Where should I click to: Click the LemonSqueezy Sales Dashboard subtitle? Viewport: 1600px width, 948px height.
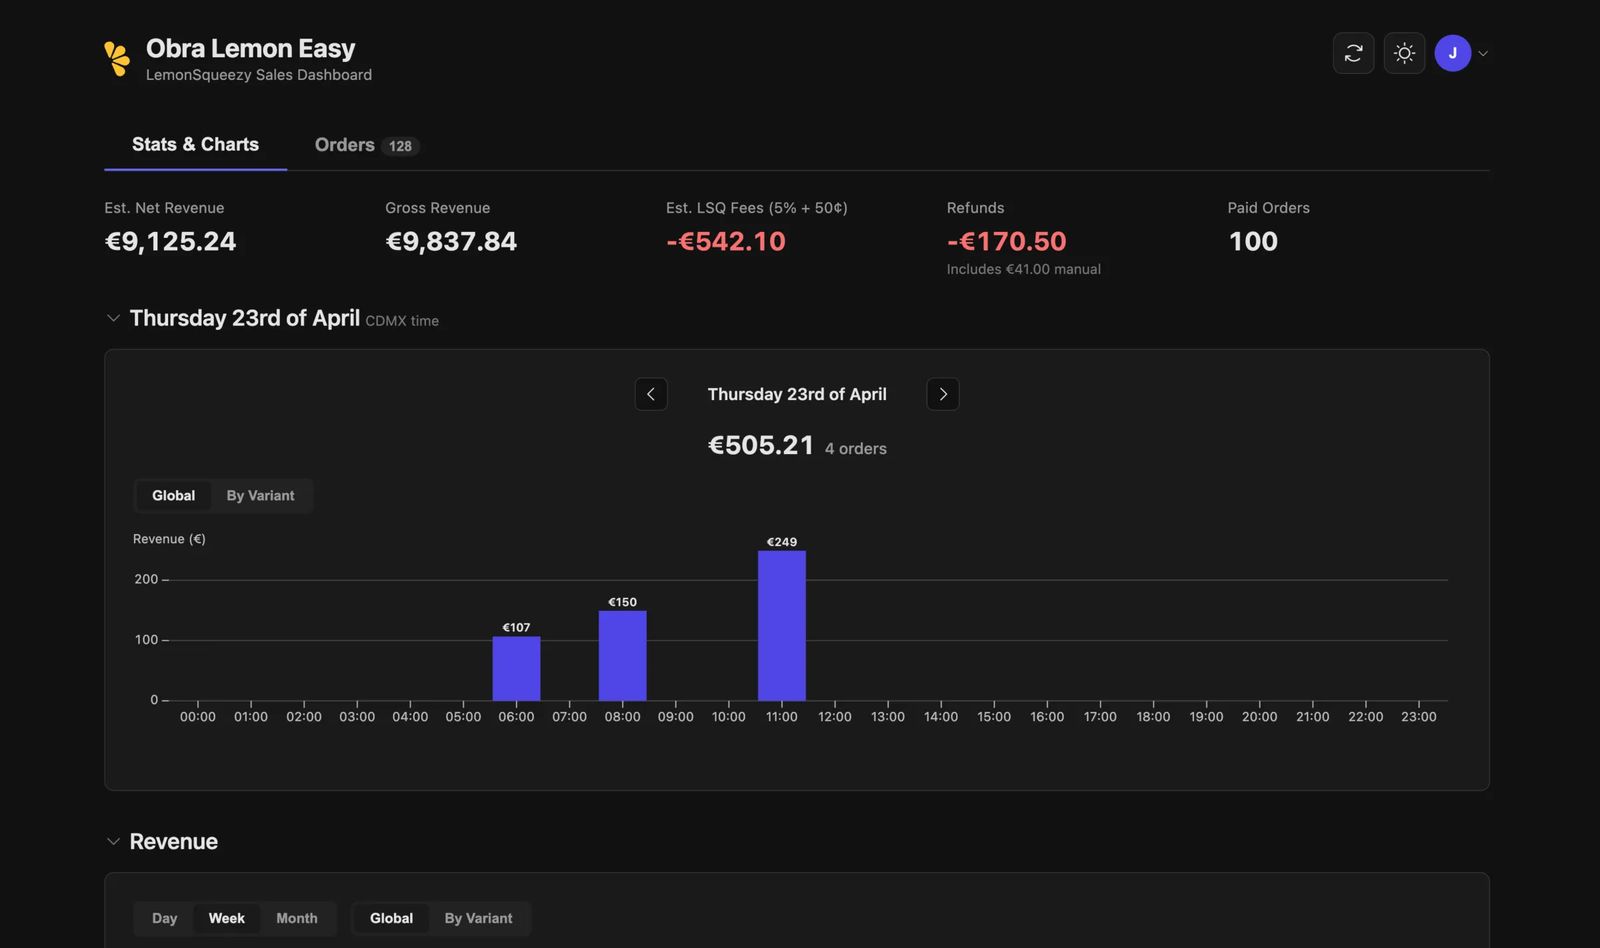[259, 75]
